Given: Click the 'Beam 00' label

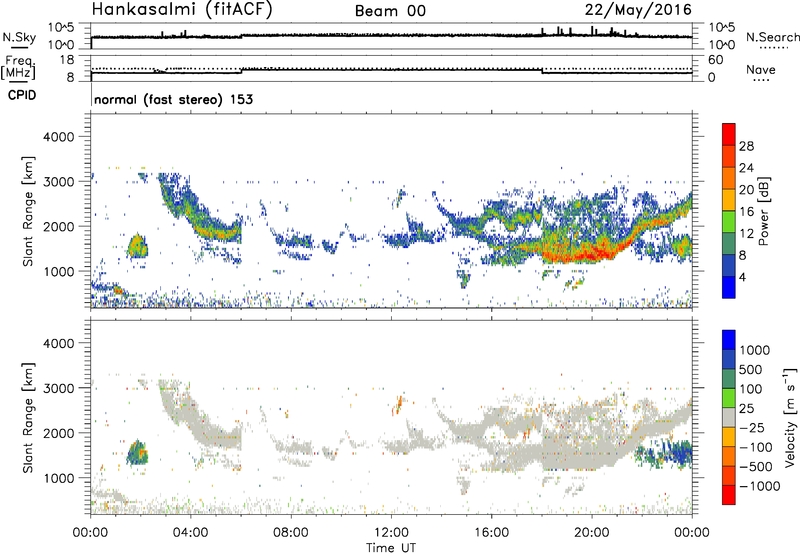Looking at the screenshot, I should point(390,11).
